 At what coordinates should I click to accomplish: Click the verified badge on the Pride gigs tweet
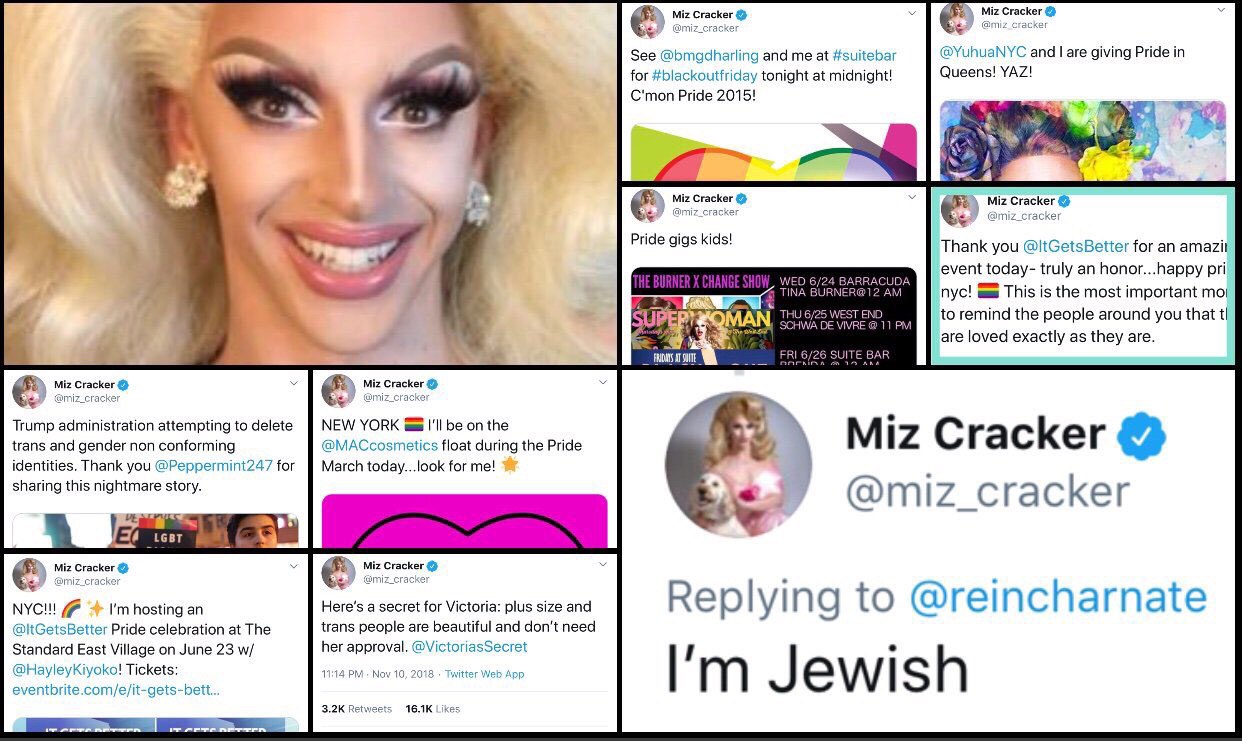point(741,199)
